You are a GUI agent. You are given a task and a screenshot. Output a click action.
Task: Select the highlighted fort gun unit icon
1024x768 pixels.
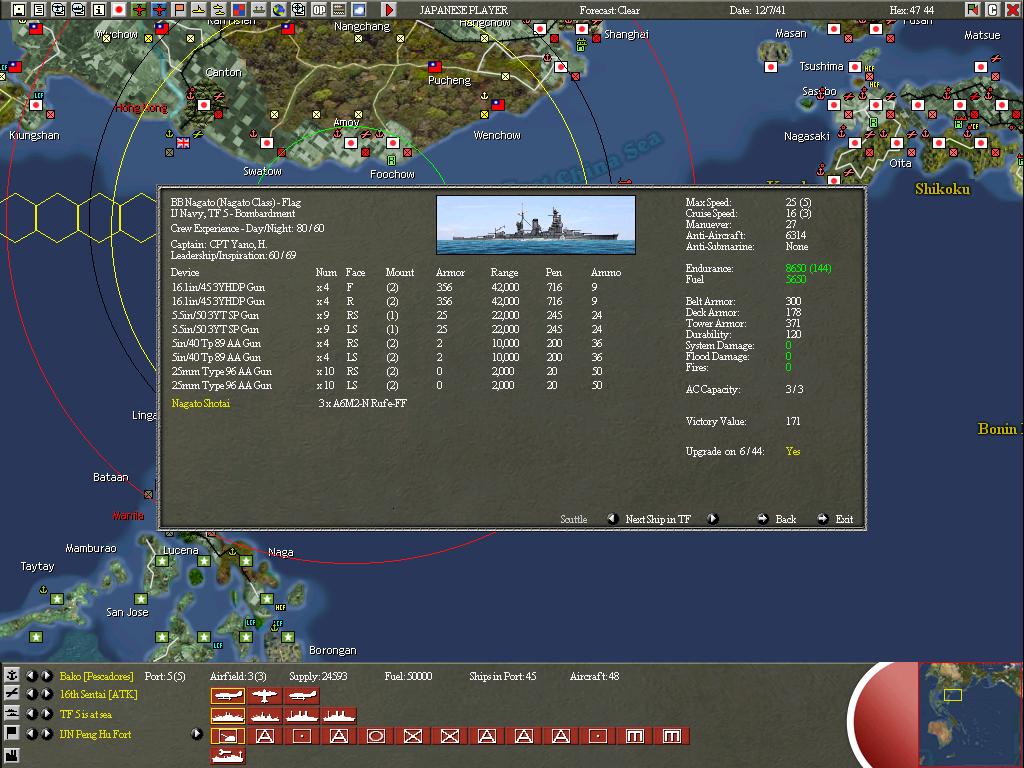pyautogui.click(x=228, y=736)
